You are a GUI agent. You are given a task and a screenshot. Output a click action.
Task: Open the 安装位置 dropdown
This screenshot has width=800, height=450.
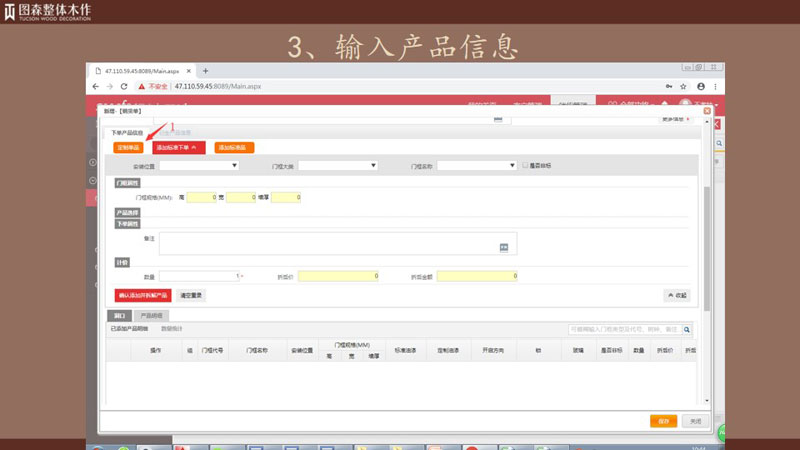click(x=192, y=165)
